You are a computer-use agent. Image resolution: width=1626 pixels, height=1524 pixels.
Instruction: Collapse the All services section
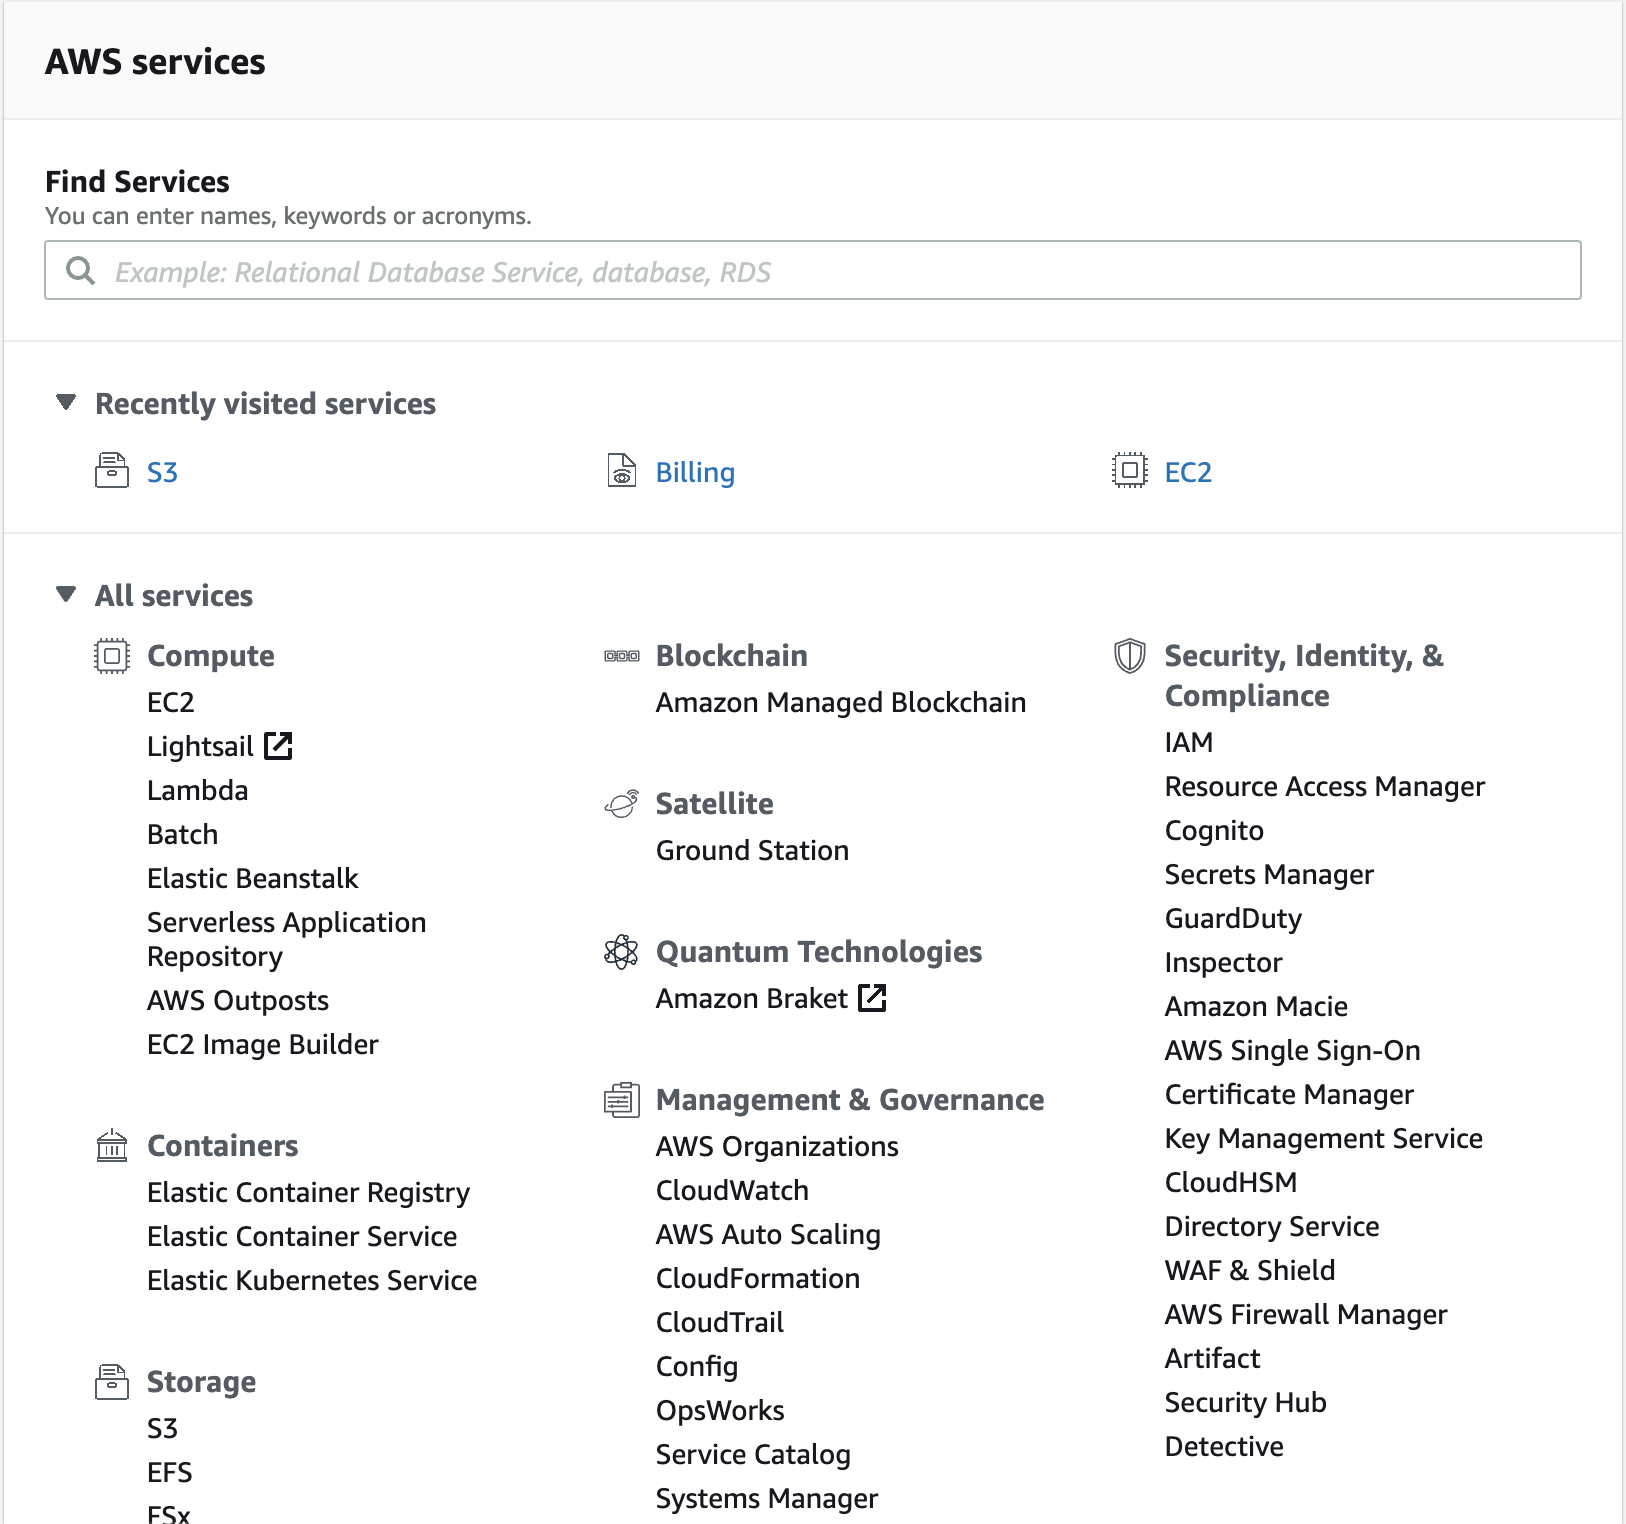(66, 595)
